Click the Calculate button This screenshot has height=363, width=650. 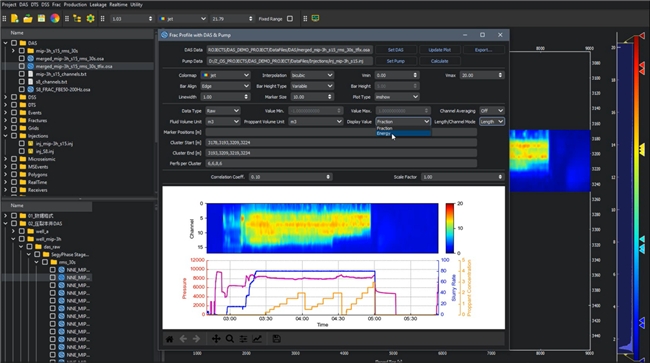pyautogui.click(x=439, y=61)
